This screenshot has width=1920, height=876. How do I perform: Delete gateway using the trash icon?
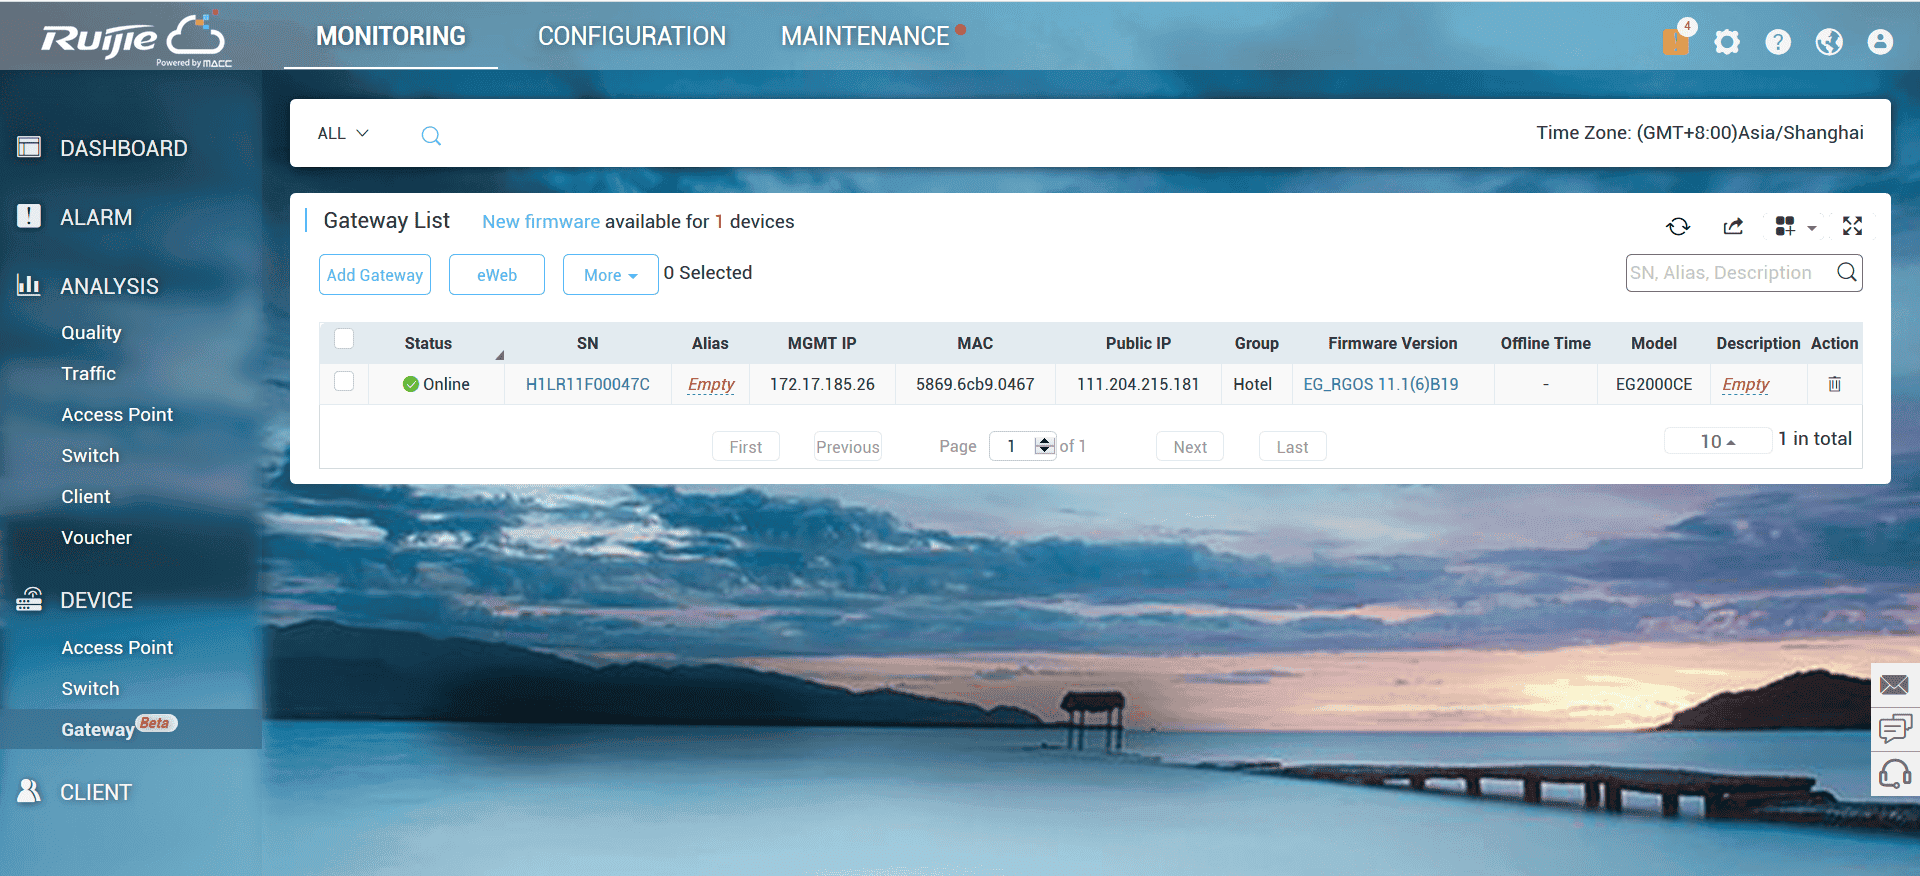[x=1834, y=384]
